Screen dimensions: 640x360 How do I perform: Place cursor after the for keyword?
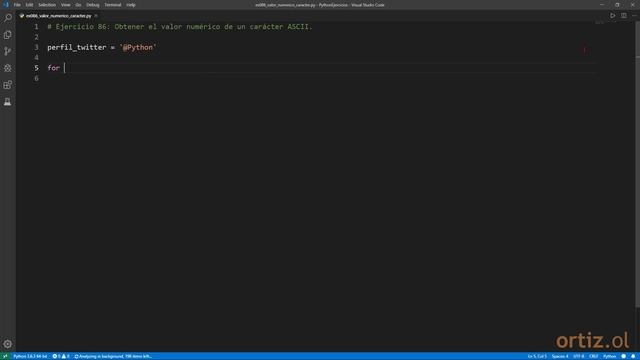pos(64,68)
